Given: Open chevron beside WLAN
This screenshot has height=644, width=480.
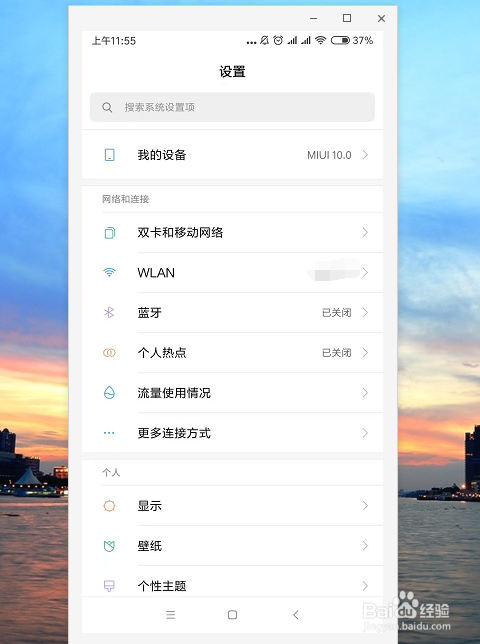Looking at the screenshot, I should (365, 272).
